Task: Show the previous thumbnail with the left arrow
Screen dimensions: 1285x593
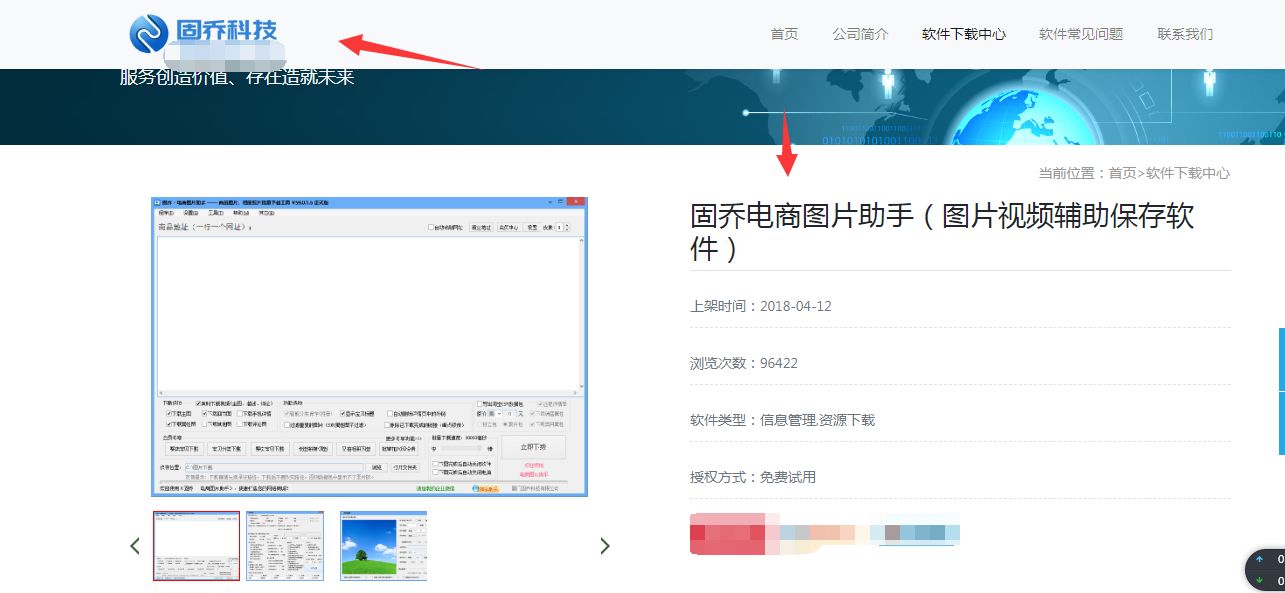Action: tap(135, 546)
